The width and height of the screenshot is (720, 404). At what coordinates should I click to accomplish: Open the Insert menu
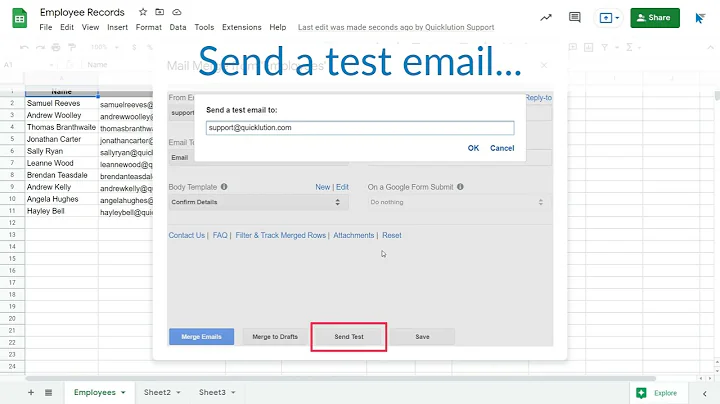118,27
